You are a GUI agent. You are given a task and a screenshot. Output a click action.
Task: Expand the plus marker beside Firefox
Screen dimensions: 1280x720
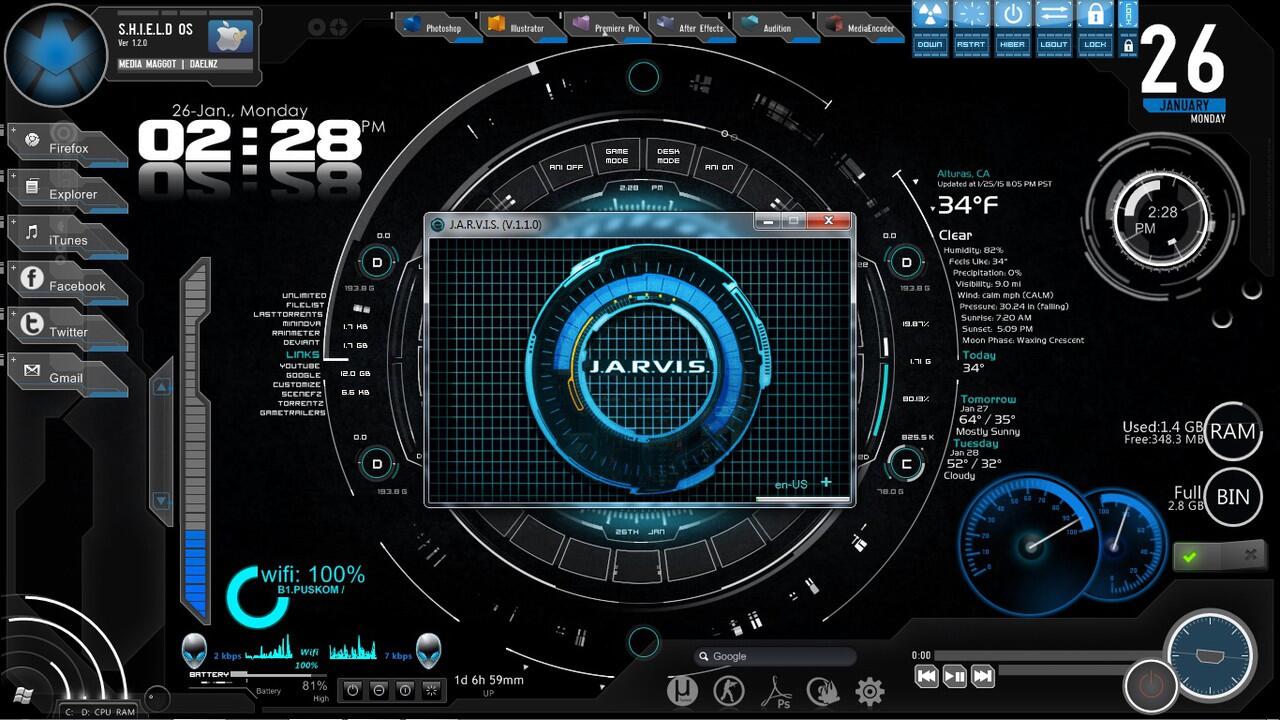[x=13, y=130]
